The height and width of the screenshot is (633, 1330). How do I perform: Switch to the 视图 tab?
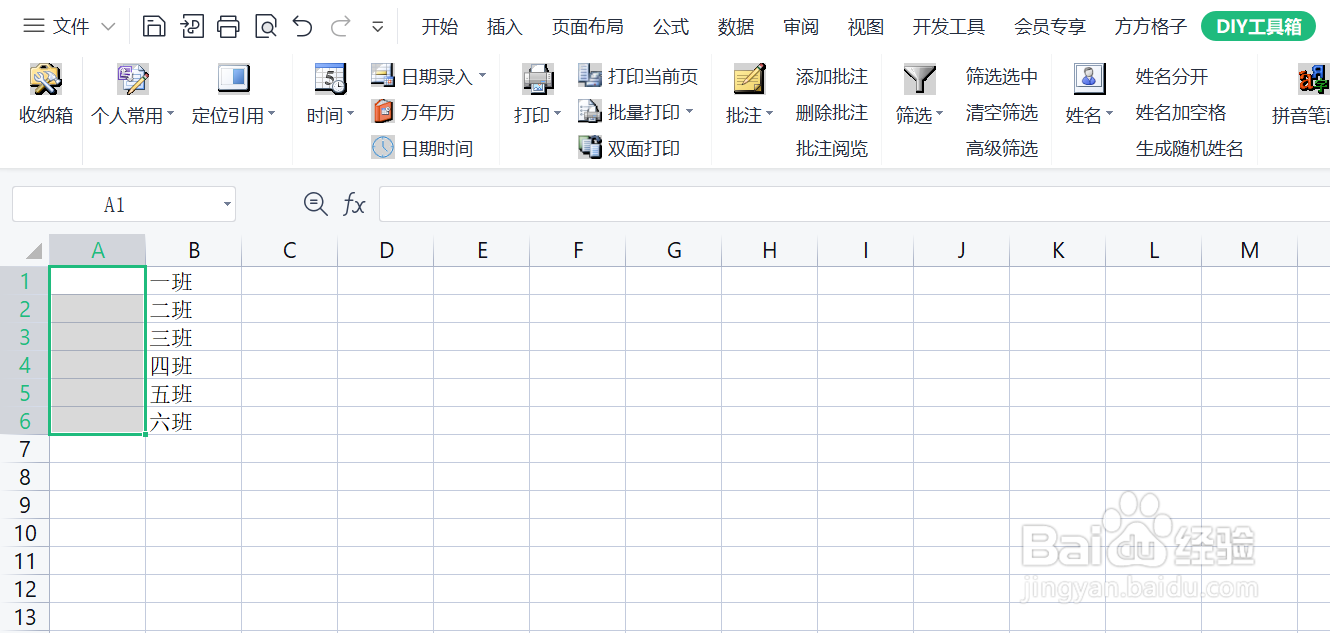click(866, 27)
